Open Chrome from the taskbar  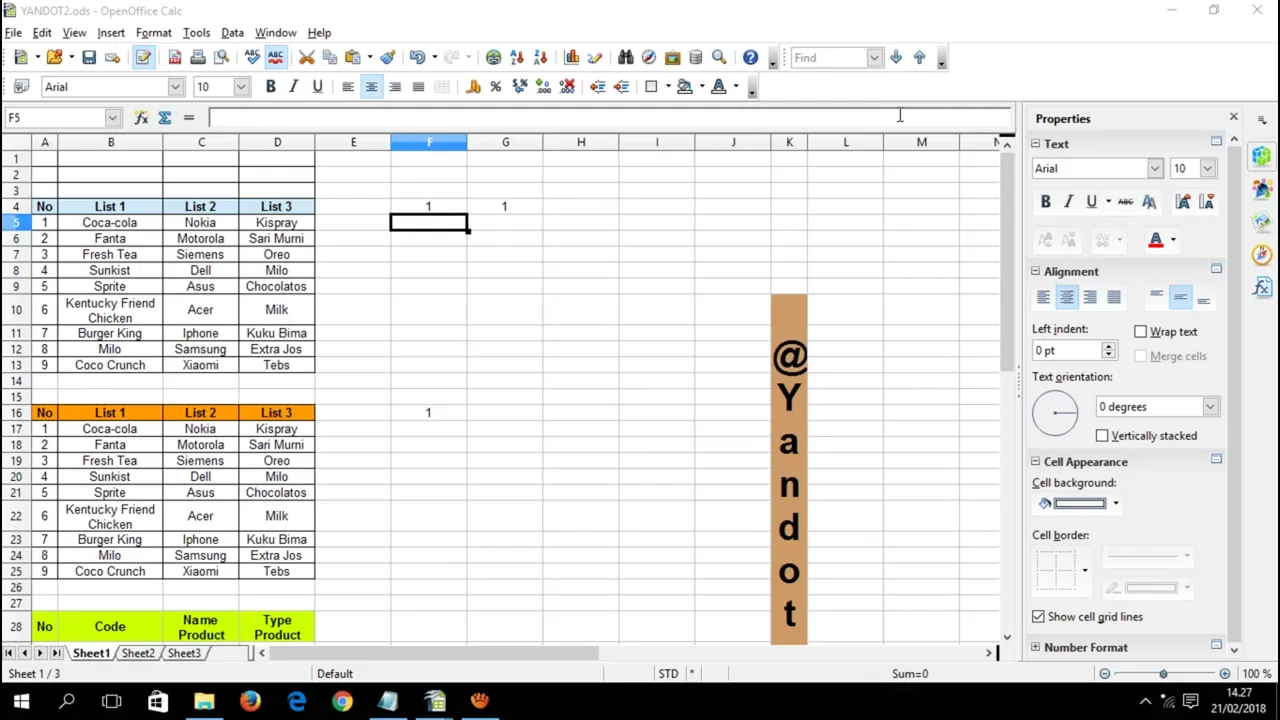342,702
